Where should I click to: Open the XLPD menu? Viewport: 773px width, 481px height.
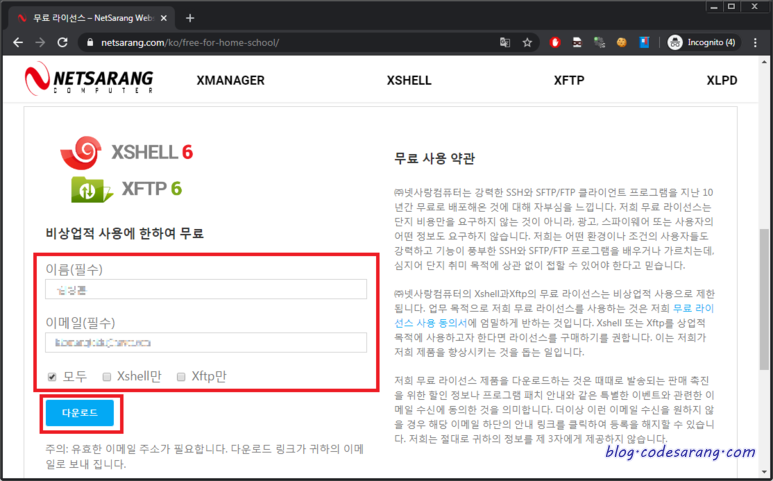[x=722, y=80]
